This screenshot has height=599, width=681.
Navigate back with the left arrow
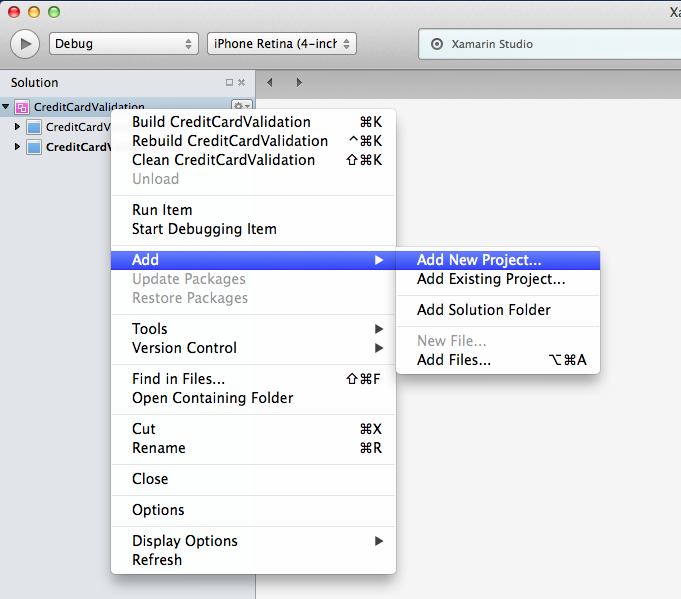[270, 83]
